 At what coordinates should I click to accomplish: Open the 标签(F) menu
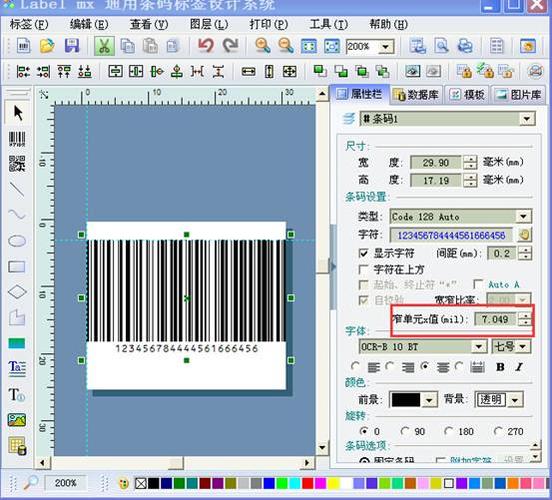pyautogui.click(x=29, y=24)
